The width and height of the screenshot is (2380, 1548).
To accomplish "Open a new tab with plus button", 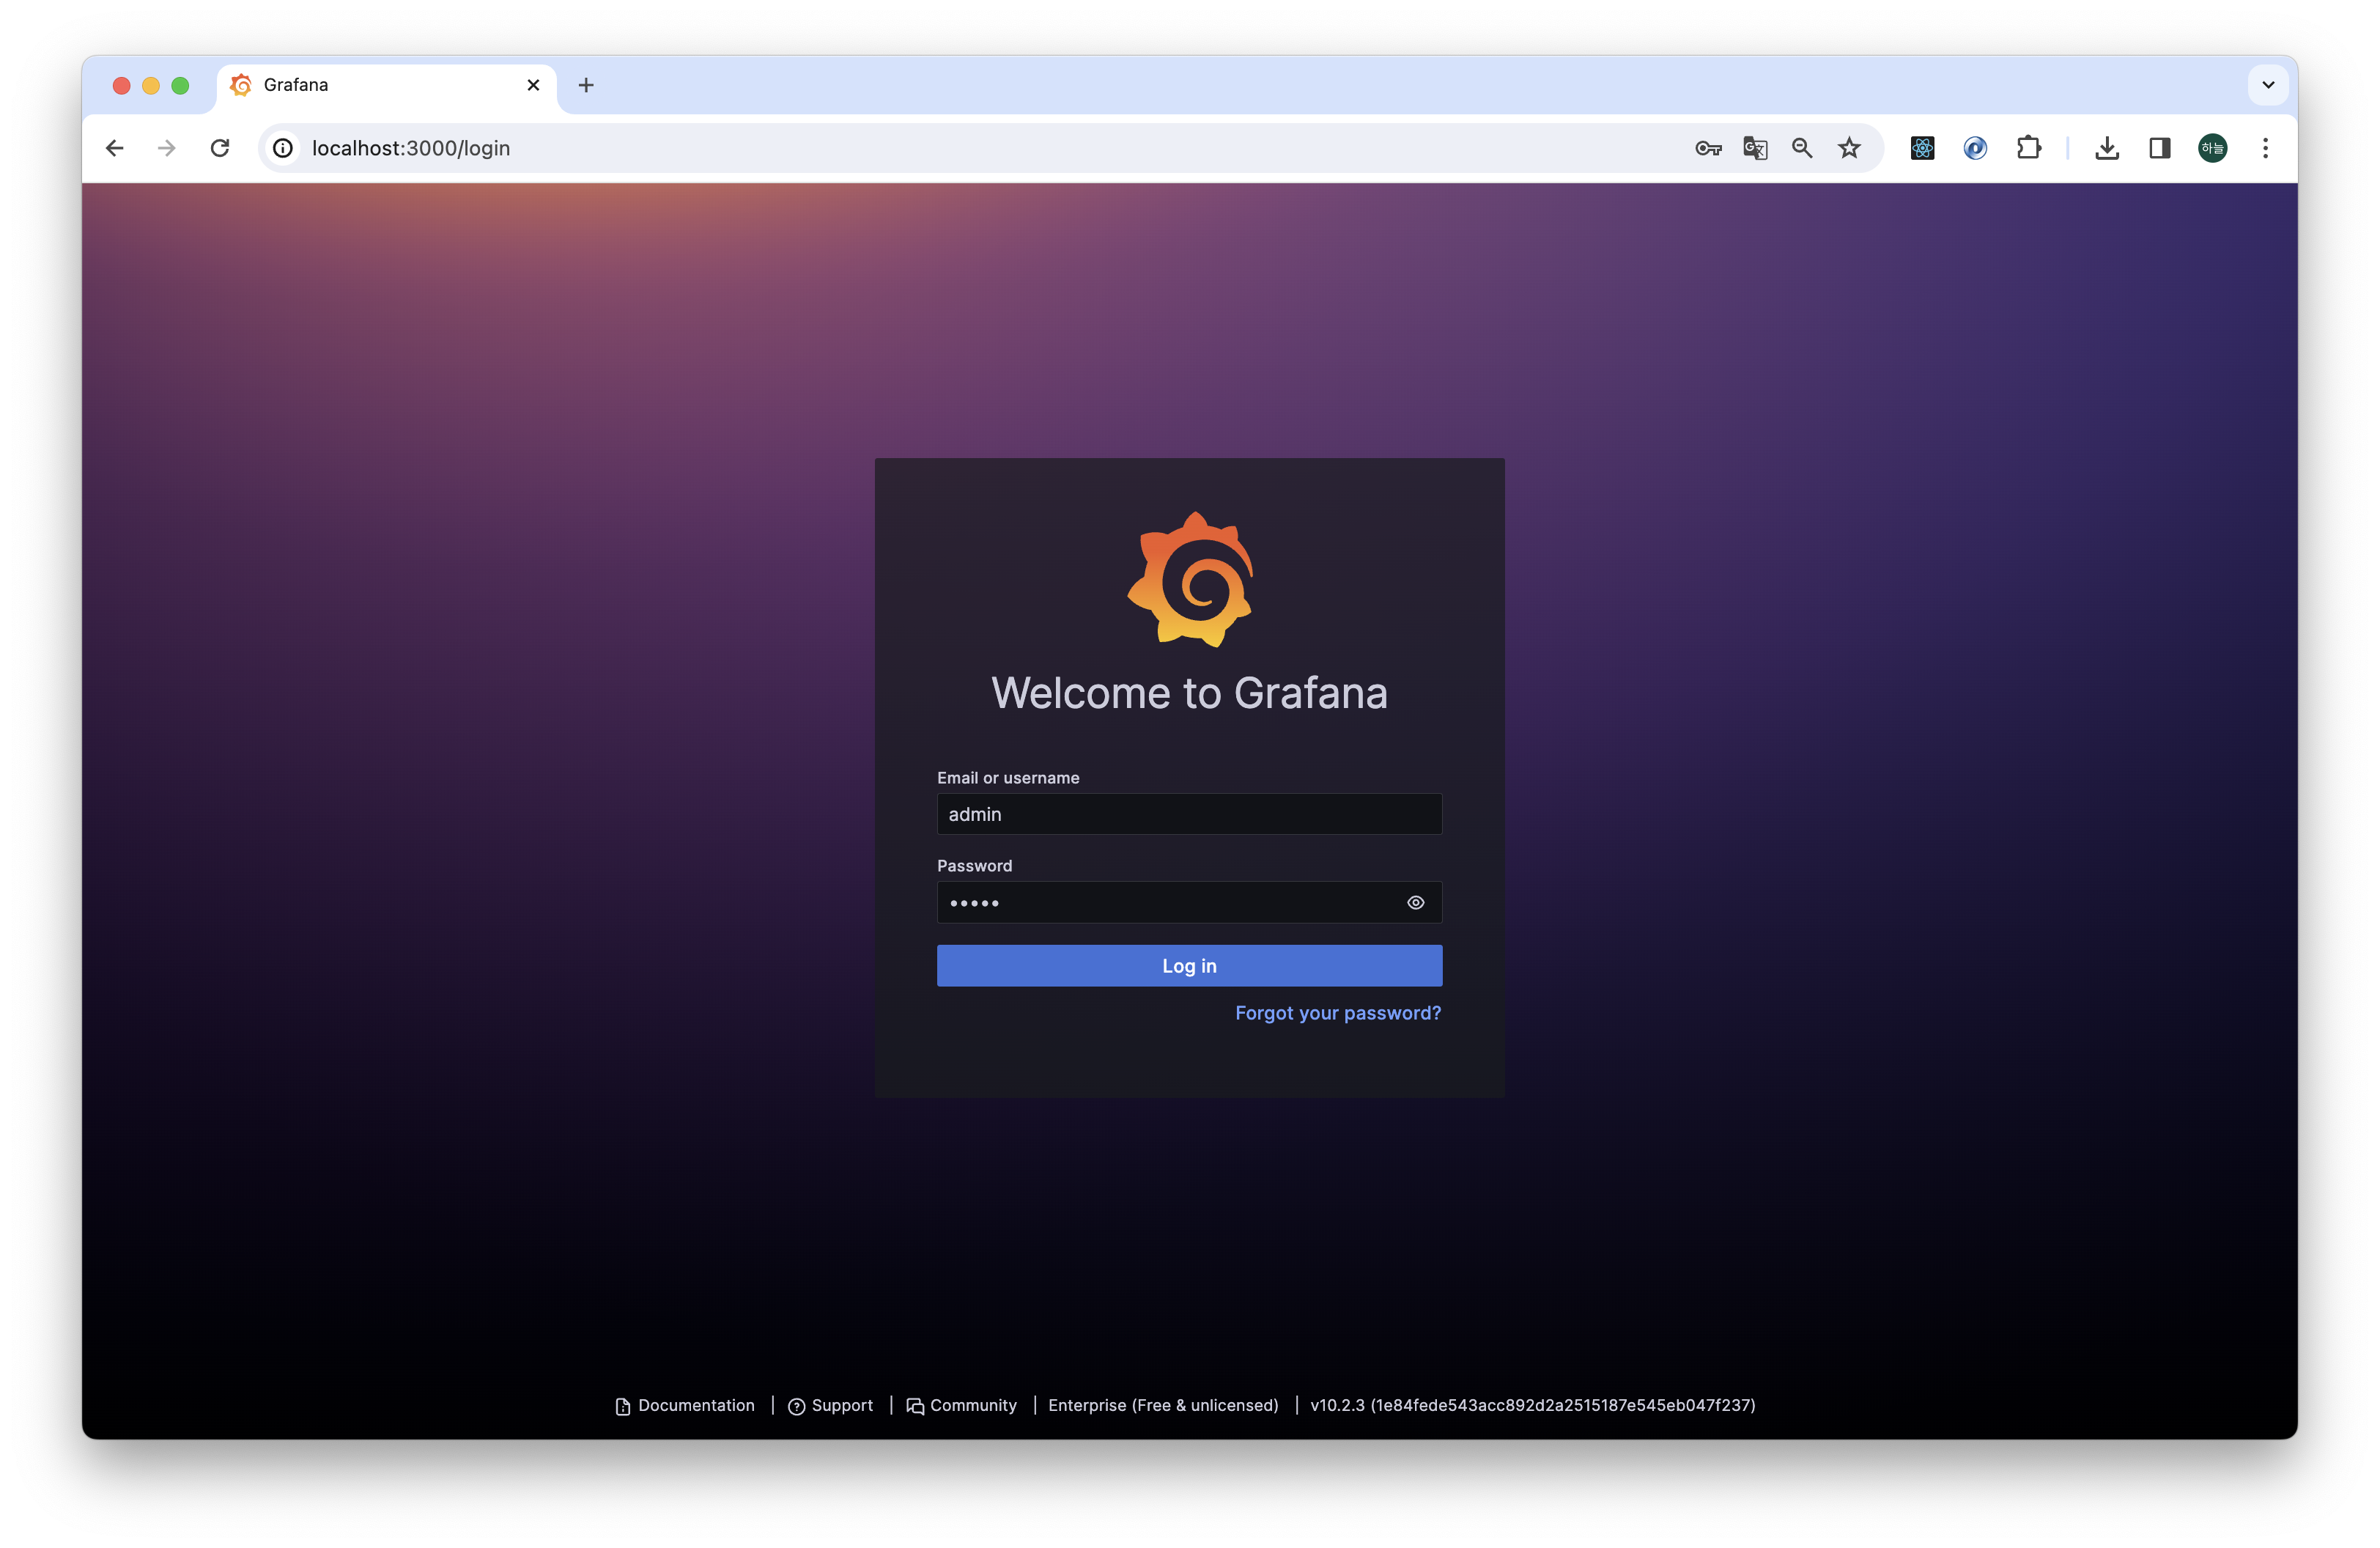I will (x=586, y=85).
